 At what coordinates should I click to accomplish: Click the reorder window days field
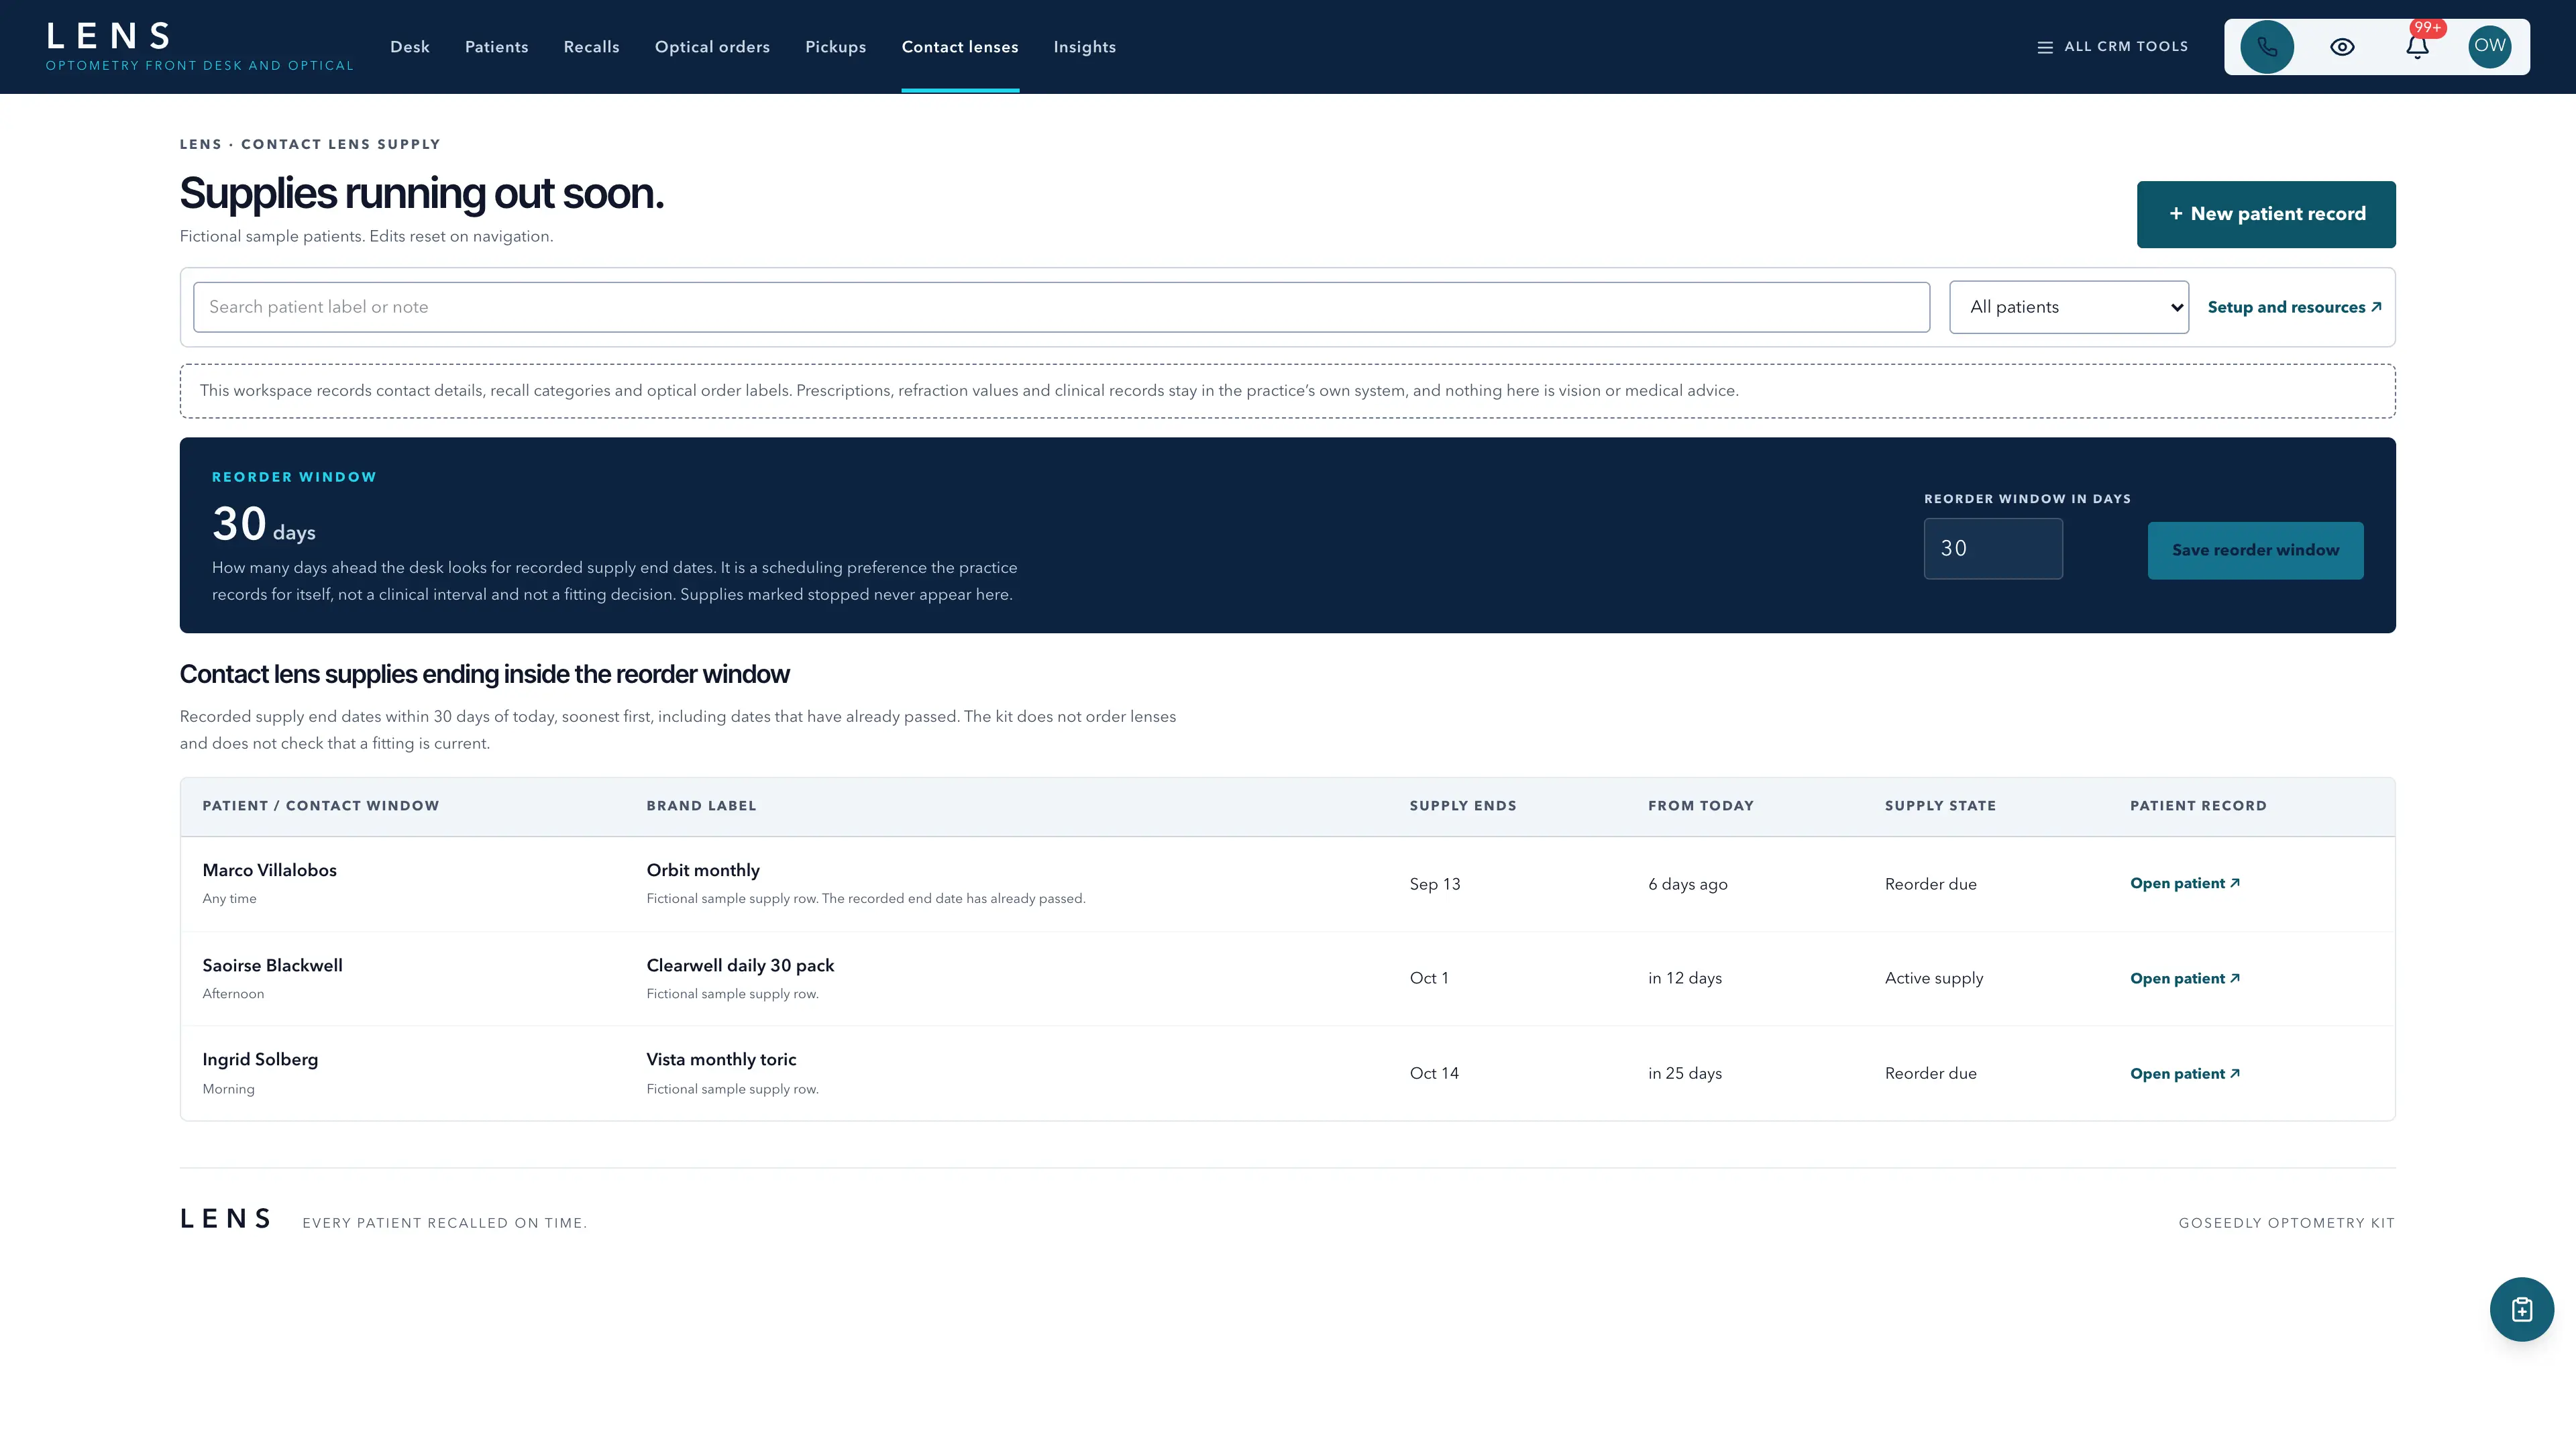pyautogui.click(x=1993, y=548)
